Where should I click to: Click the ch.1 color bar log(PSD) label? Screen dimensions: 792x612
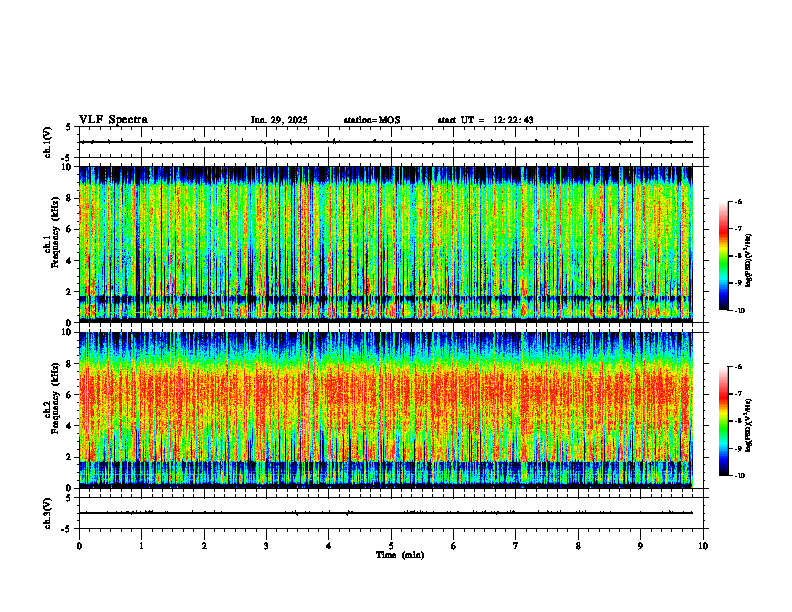749,261
